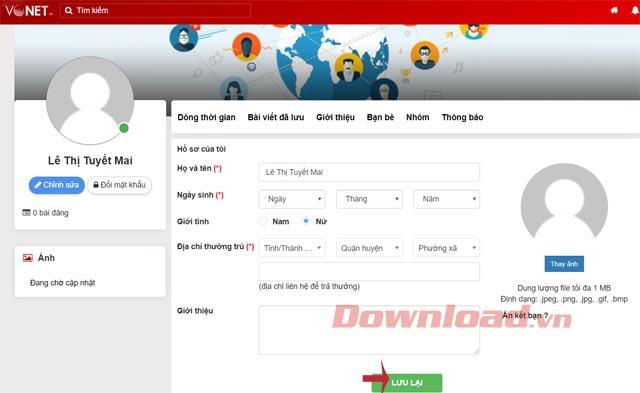This screenshot has width=640, height=393.
Task: Open the Tháng month dropdown
Action: point(369,199)
